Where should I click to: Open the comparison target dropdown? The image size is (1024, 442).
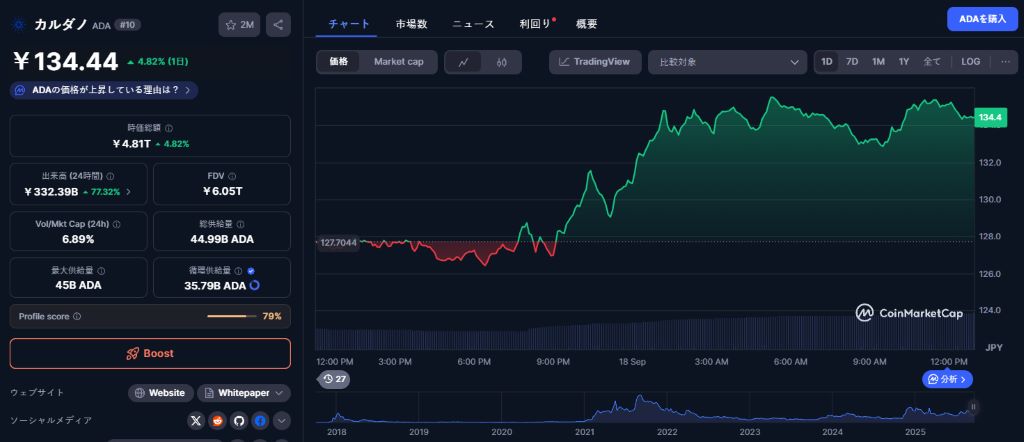pyautogui.click(x=727, y=62)
